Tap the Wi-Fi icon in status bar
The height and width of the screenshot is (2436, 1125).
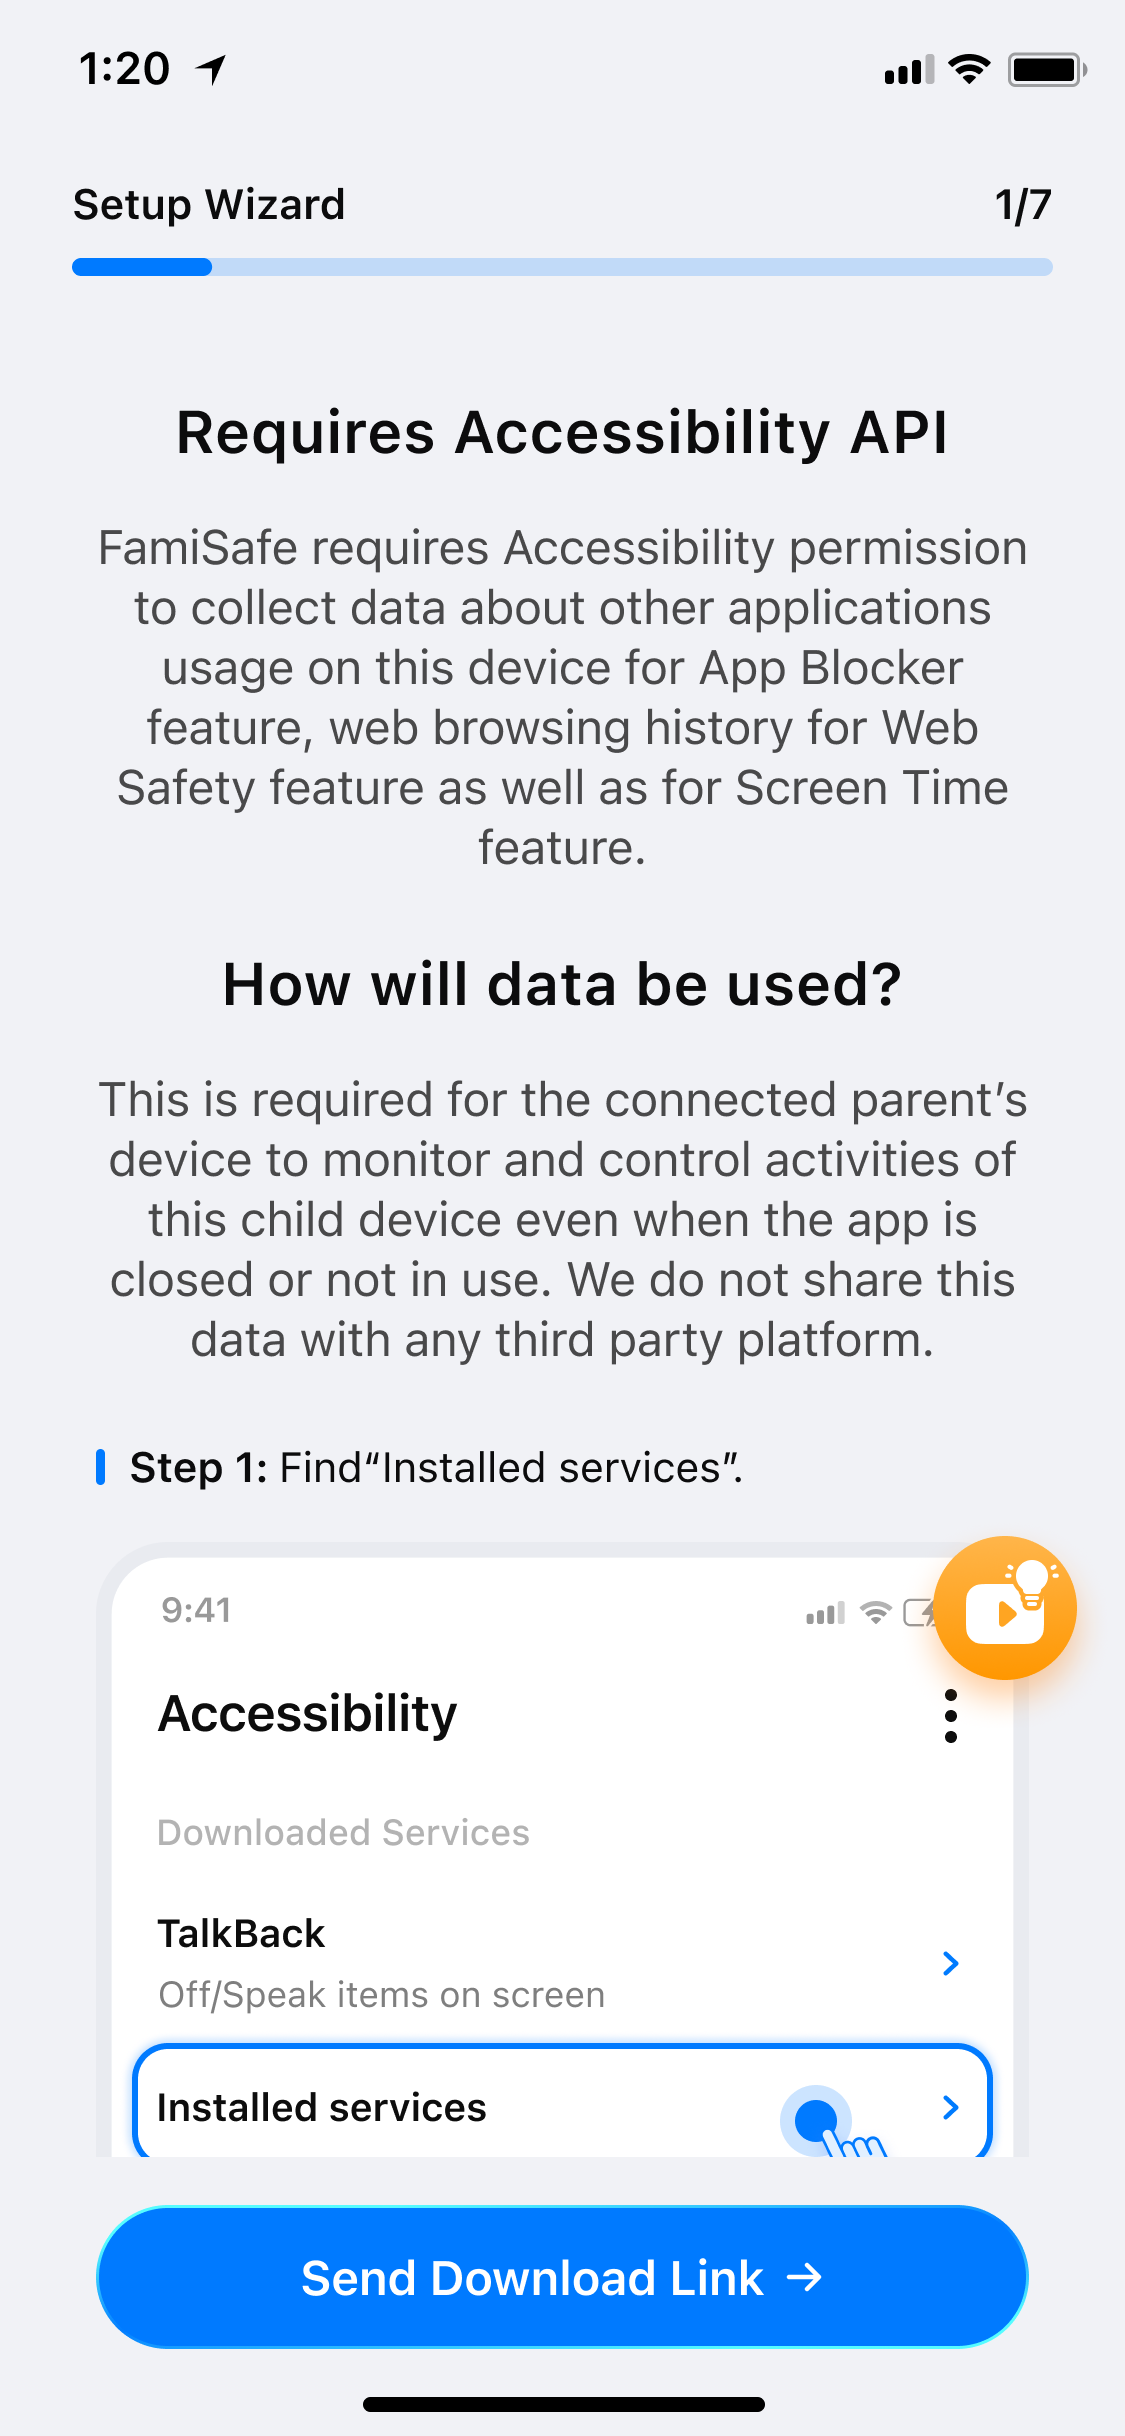[969, 70]
